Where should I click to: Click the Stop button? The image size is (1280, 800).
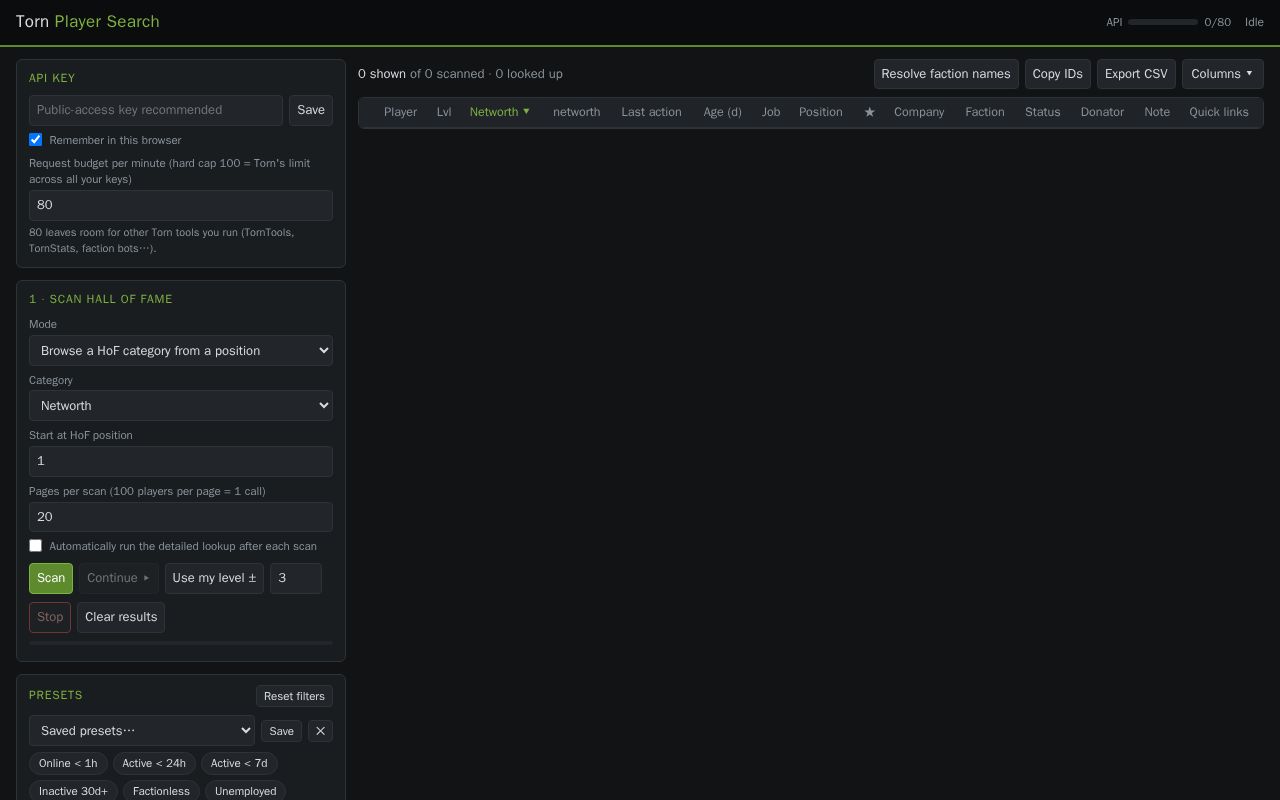point(50,617)
